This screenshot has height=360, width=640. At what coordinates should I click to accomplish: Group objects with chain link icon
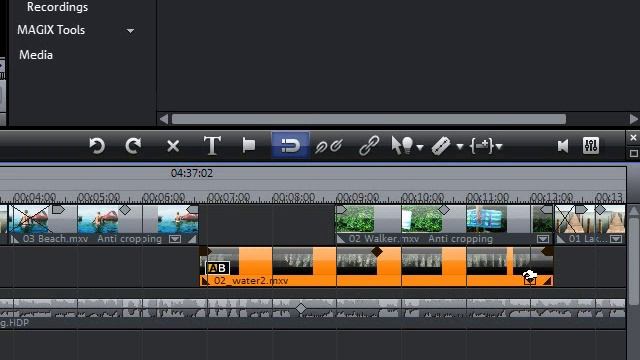369,146
